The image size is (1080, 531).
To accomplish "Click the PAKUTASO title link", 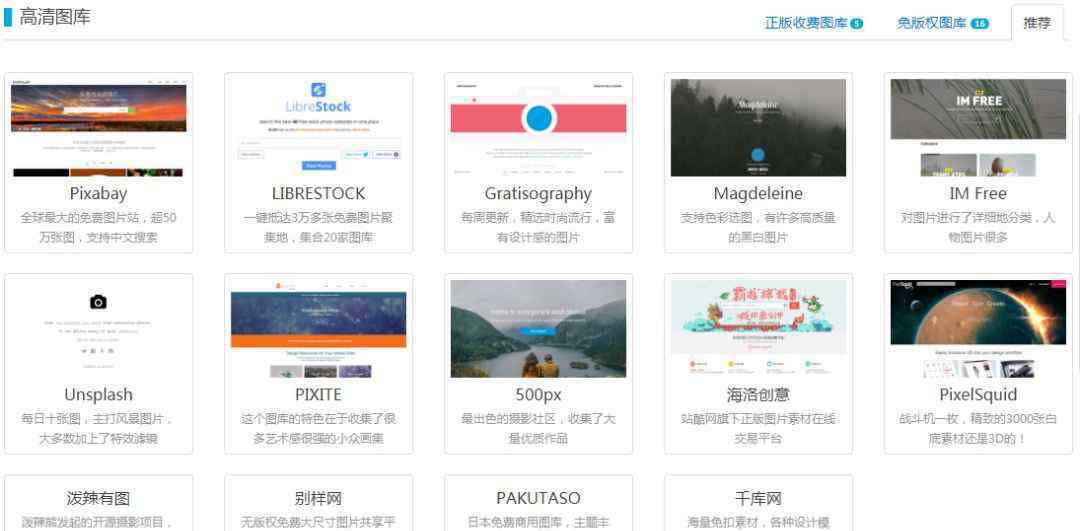I will [x=538, y=498].
